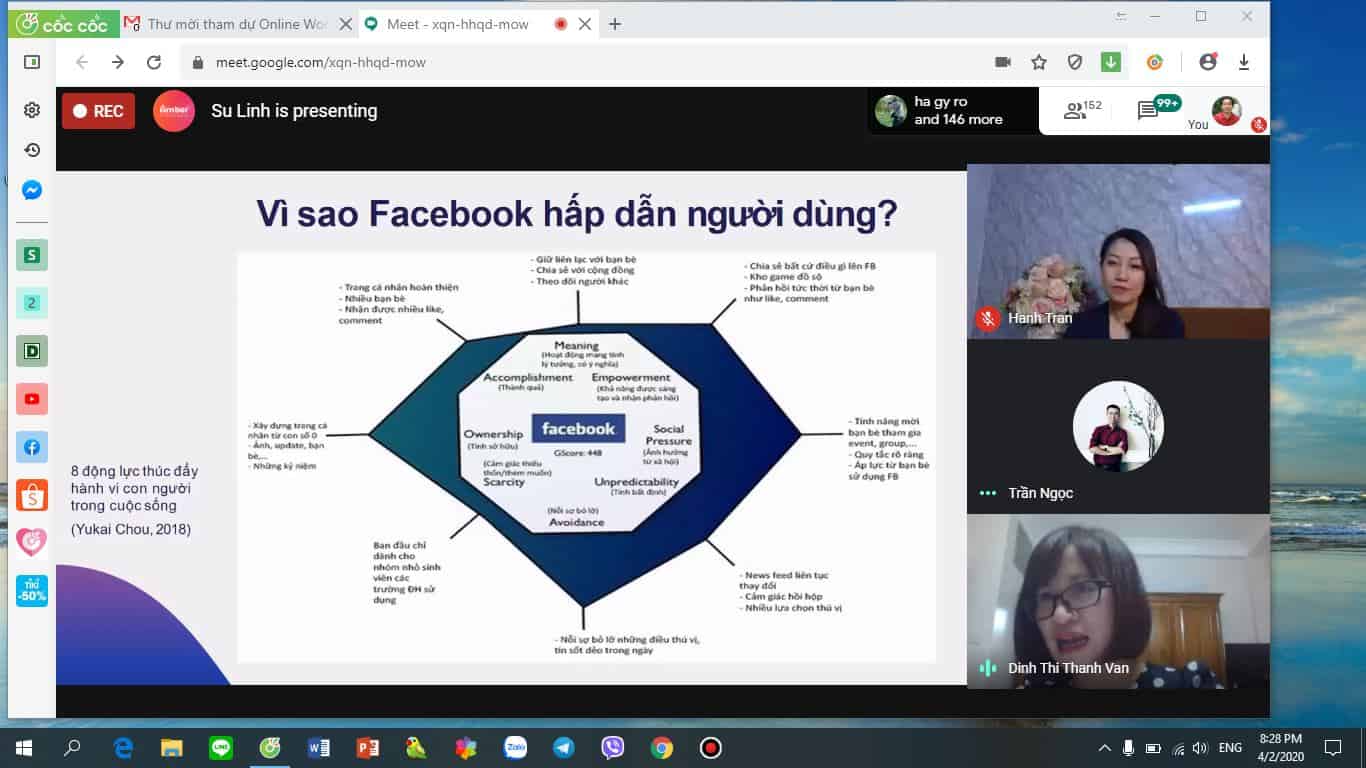Expand the hidden system tray icons
This screenshot has width=1366, height=768.
tap(1104, 747)
